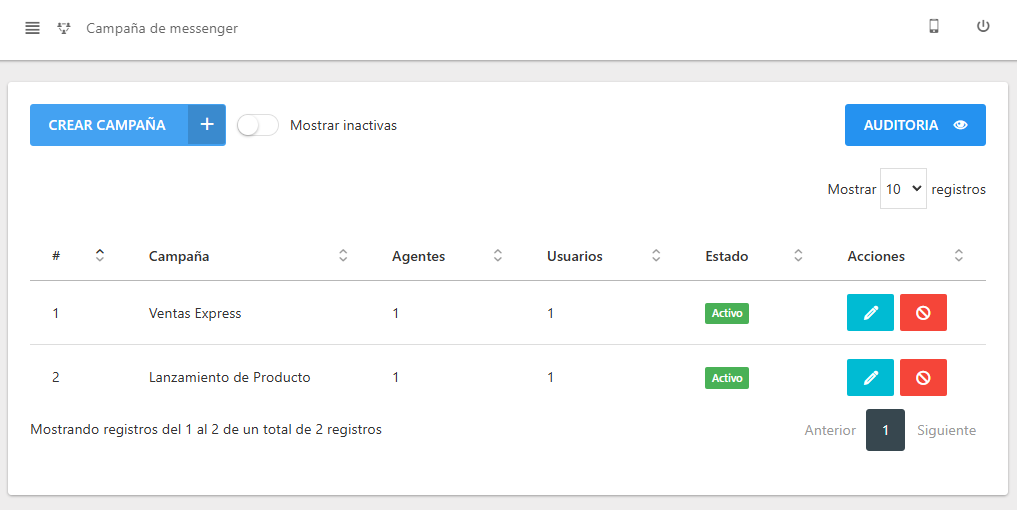Screen dimensions: 1017x510
Task: Edit the Lanzamiento de Producto campaign
Action: (870, 377)
